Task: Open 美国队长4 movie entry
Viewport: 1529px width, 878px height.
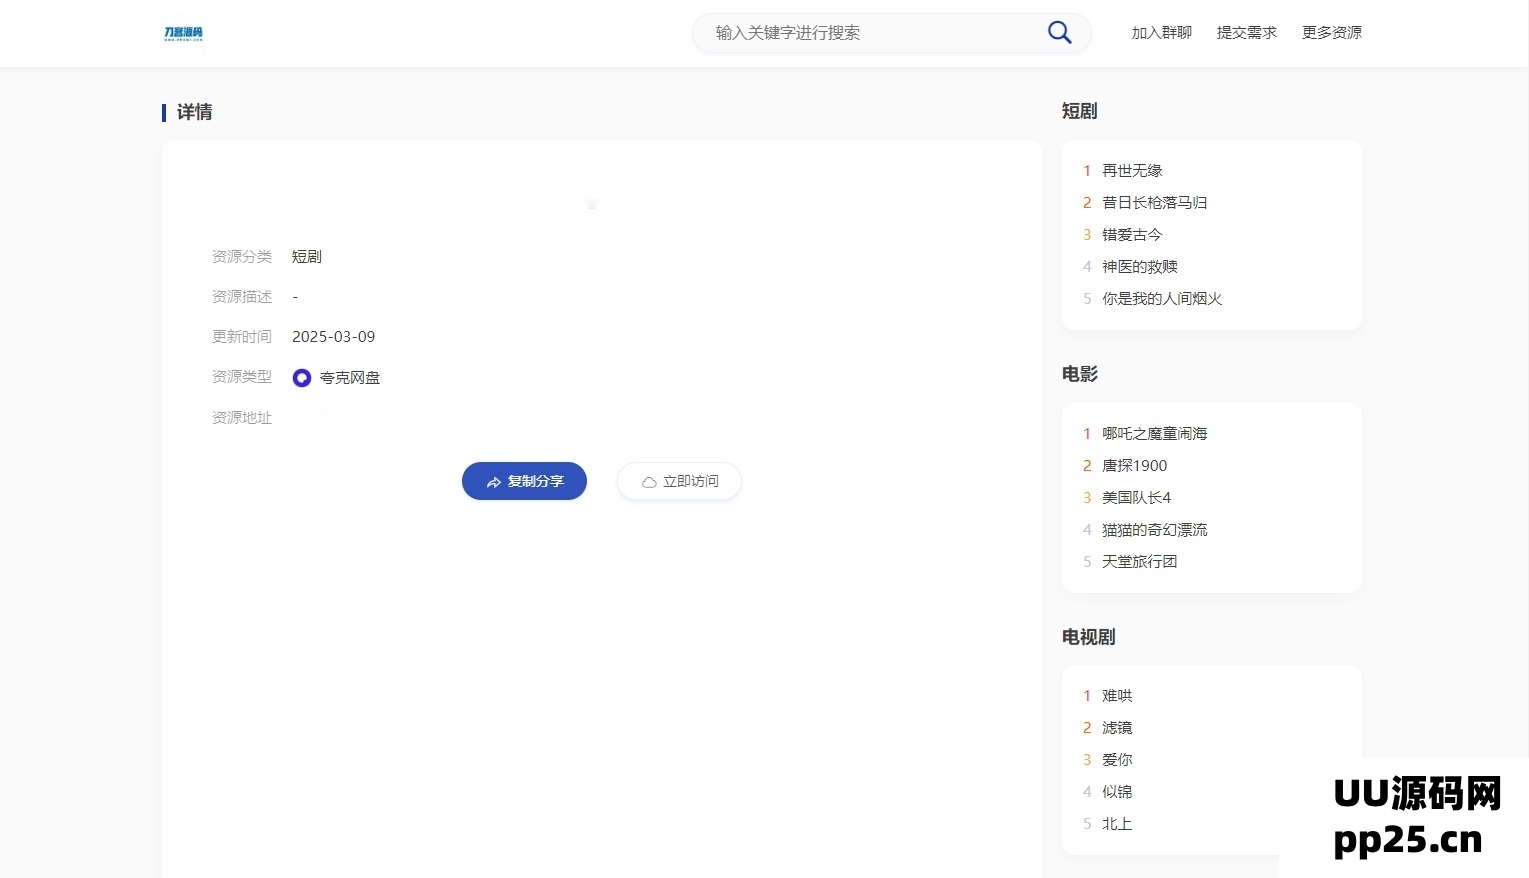Action: [1136, 498]
